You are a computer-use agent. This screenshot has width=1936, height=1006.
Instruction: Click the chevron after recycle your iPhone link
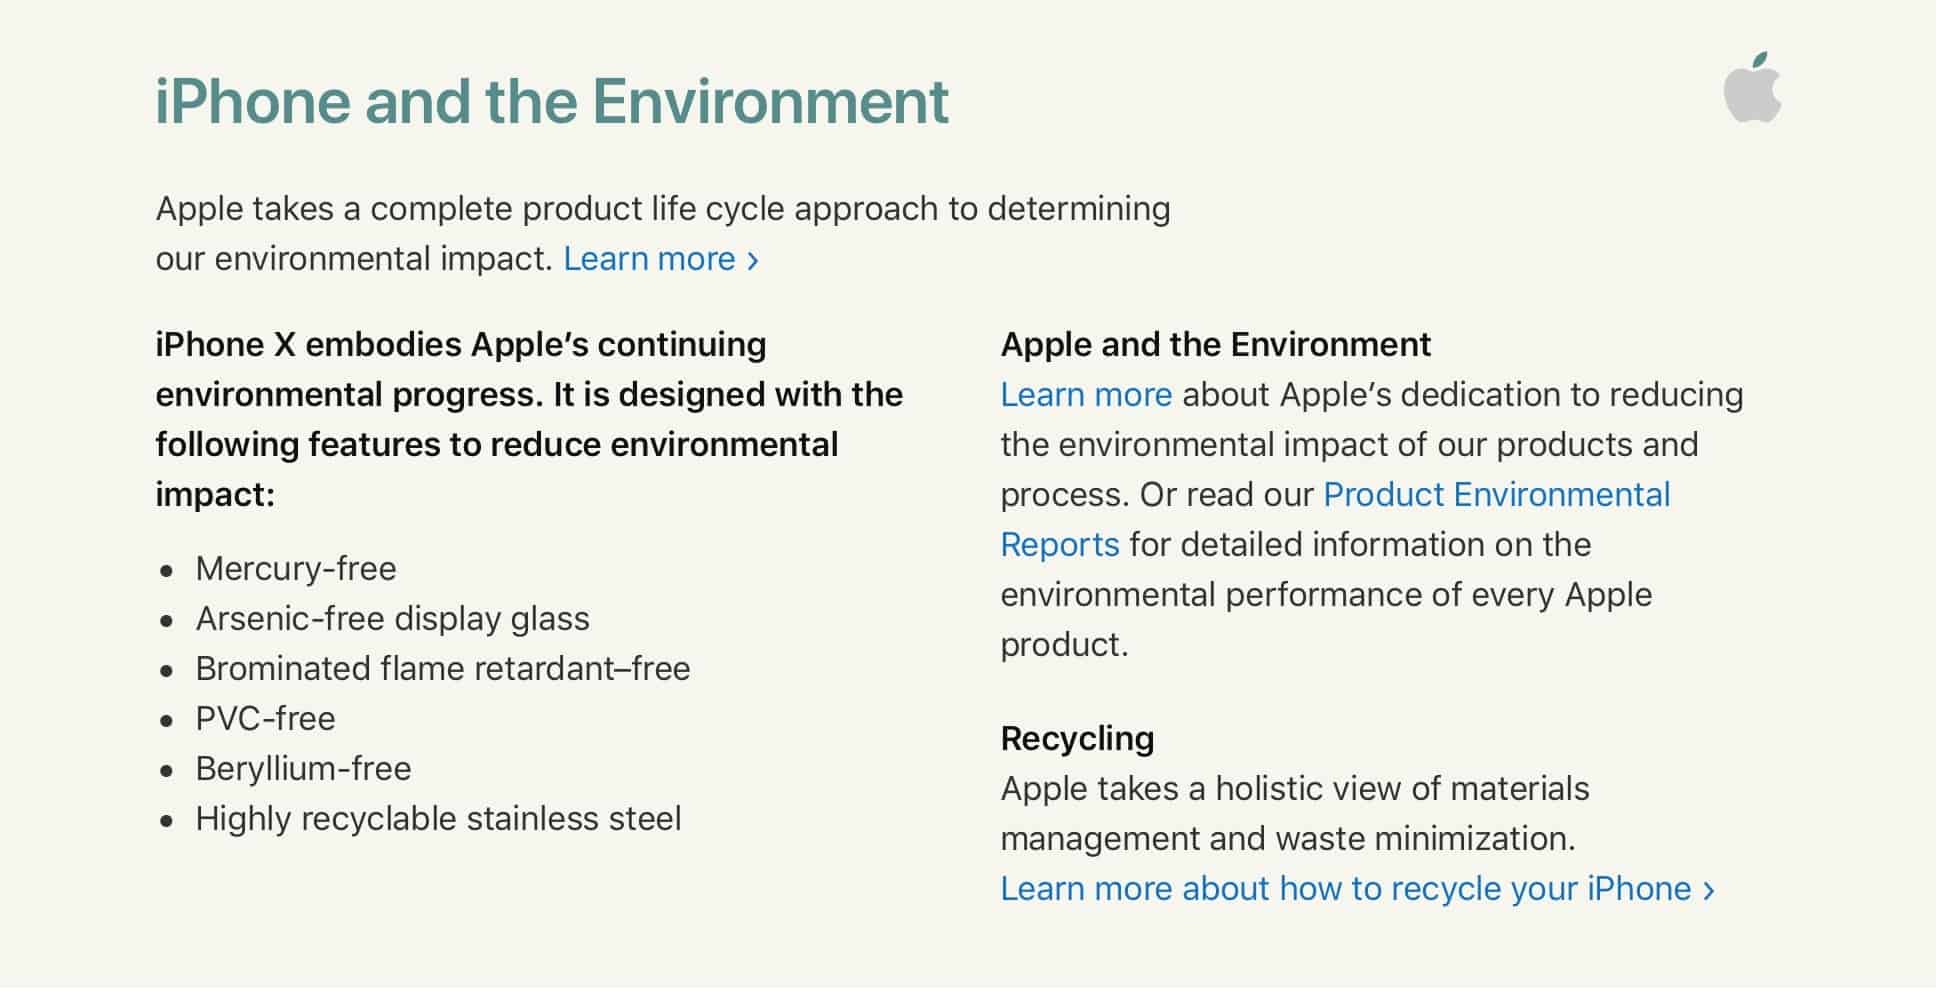pyautogui.click(x=1709, y=890)
